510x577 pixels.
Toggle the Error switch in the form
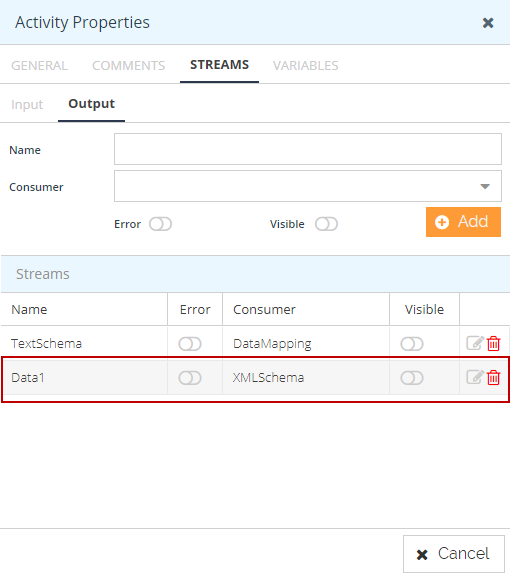tap(160, 224)
